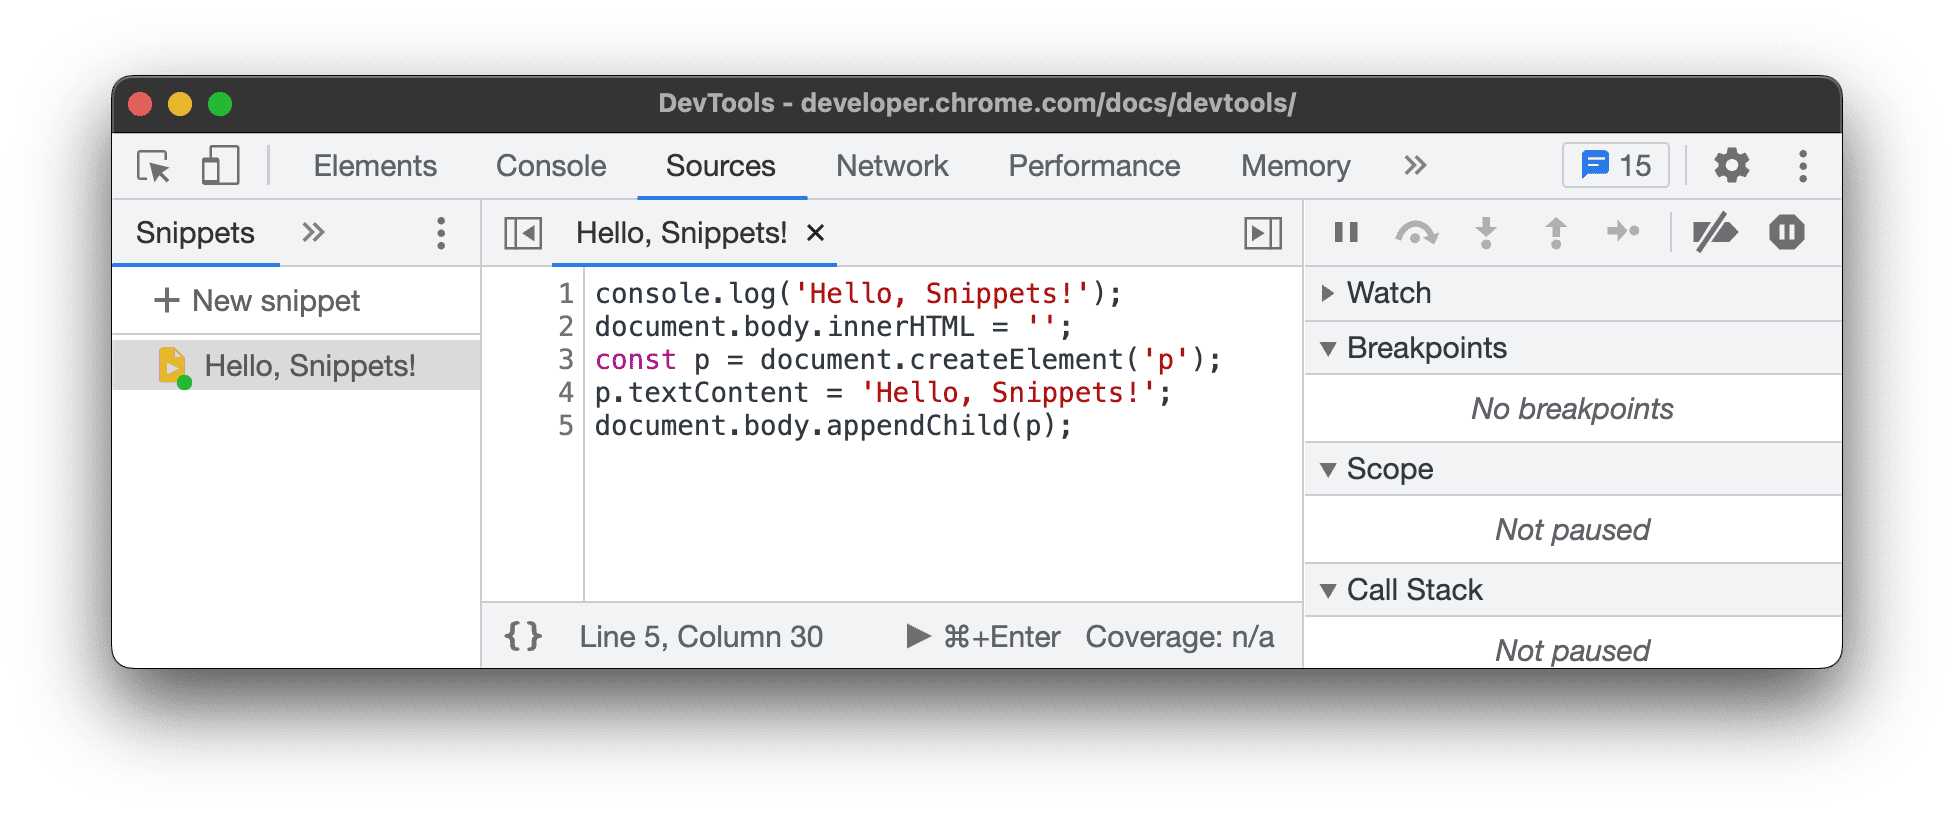Image resolution: width=1954 pixels, height=816 pixels.
Task: Run snippet with ⌘+Enter button
Action: pyautogui.click(x=983, y=636)
